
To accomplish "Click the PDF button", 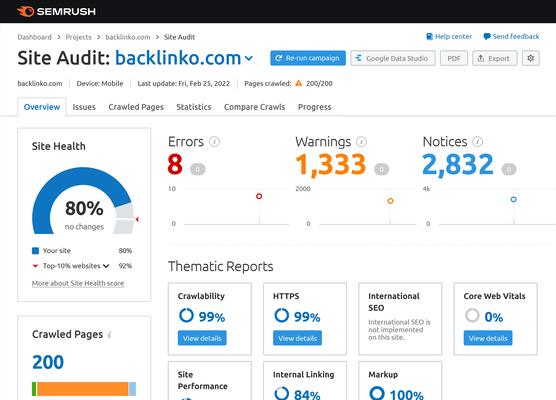I will pyautogui.click(x=454, y=58).
